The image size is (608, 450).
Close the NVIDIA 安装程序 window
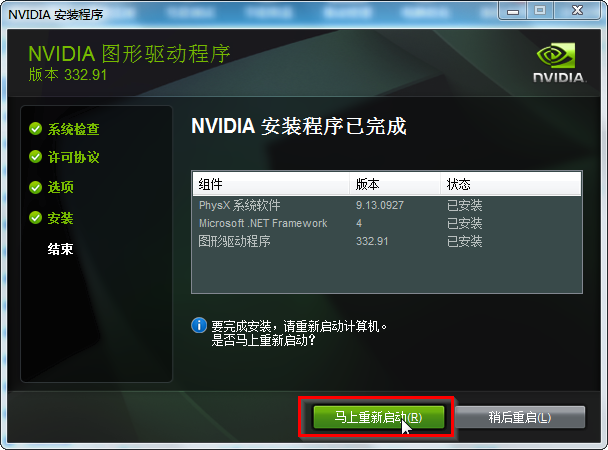coord(577,10)
